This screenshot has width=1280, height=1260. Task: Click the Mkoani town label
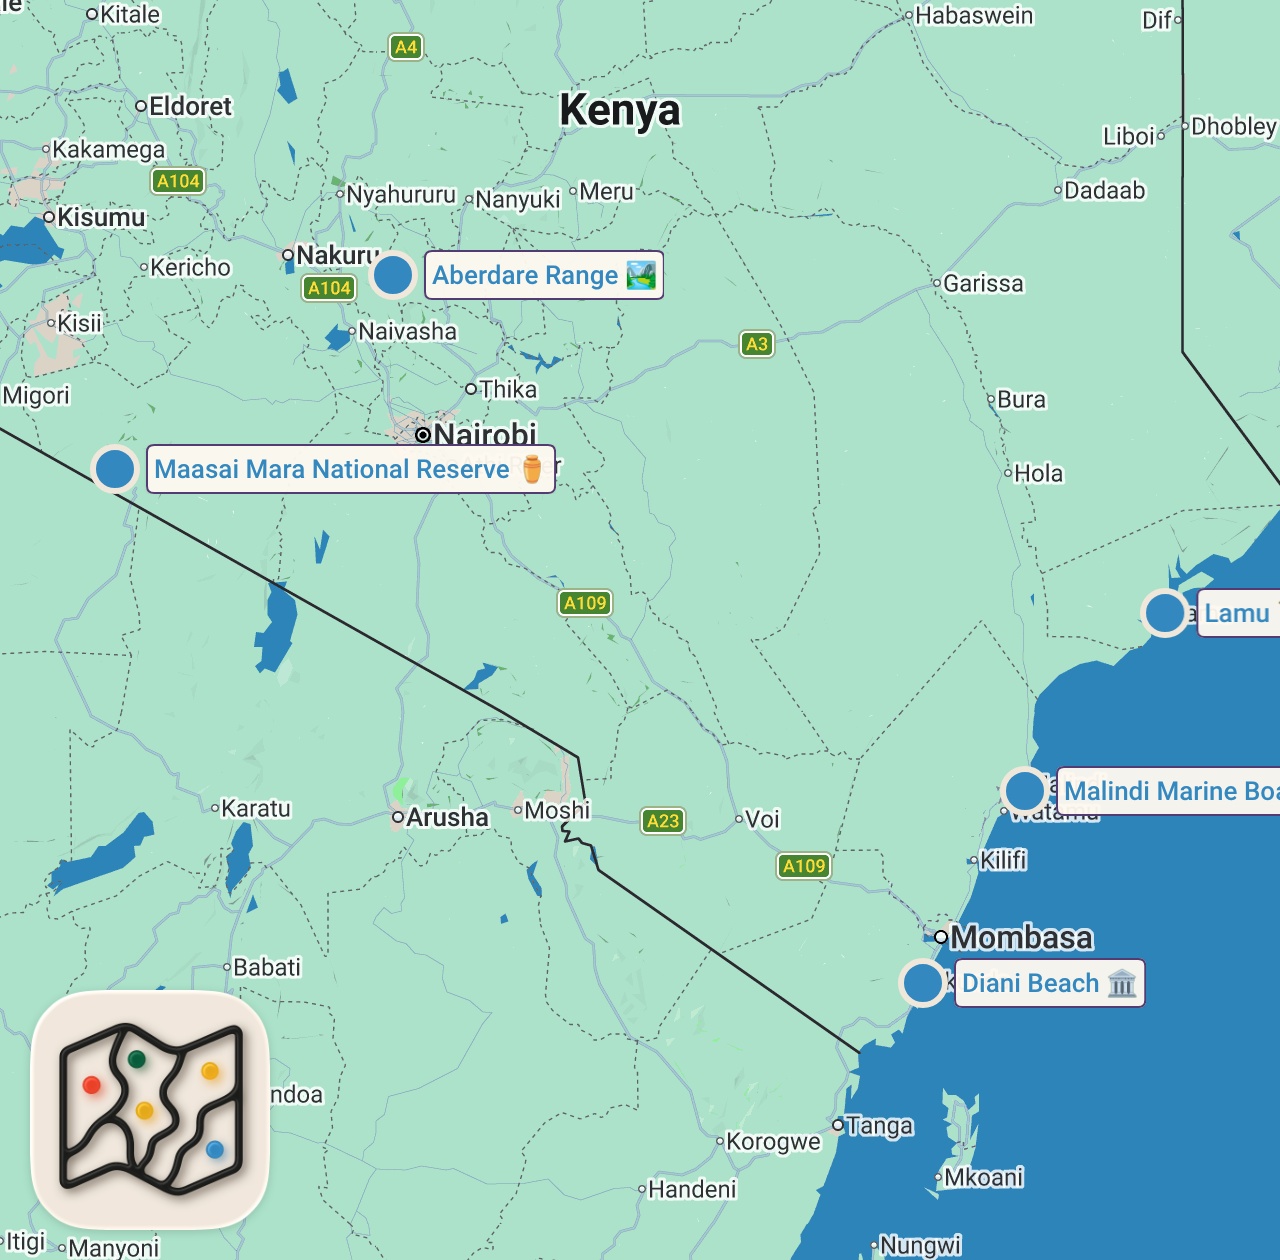coord(983,1177)
